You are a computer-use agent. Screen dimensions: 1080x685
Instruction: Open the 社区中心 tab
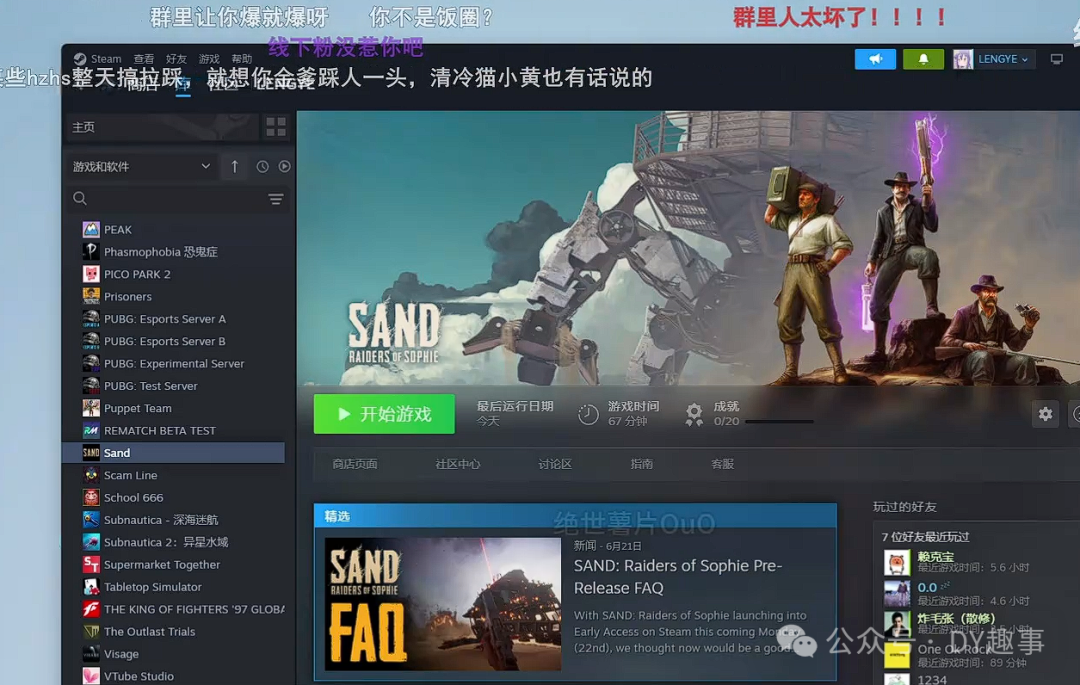coord(458,464)
